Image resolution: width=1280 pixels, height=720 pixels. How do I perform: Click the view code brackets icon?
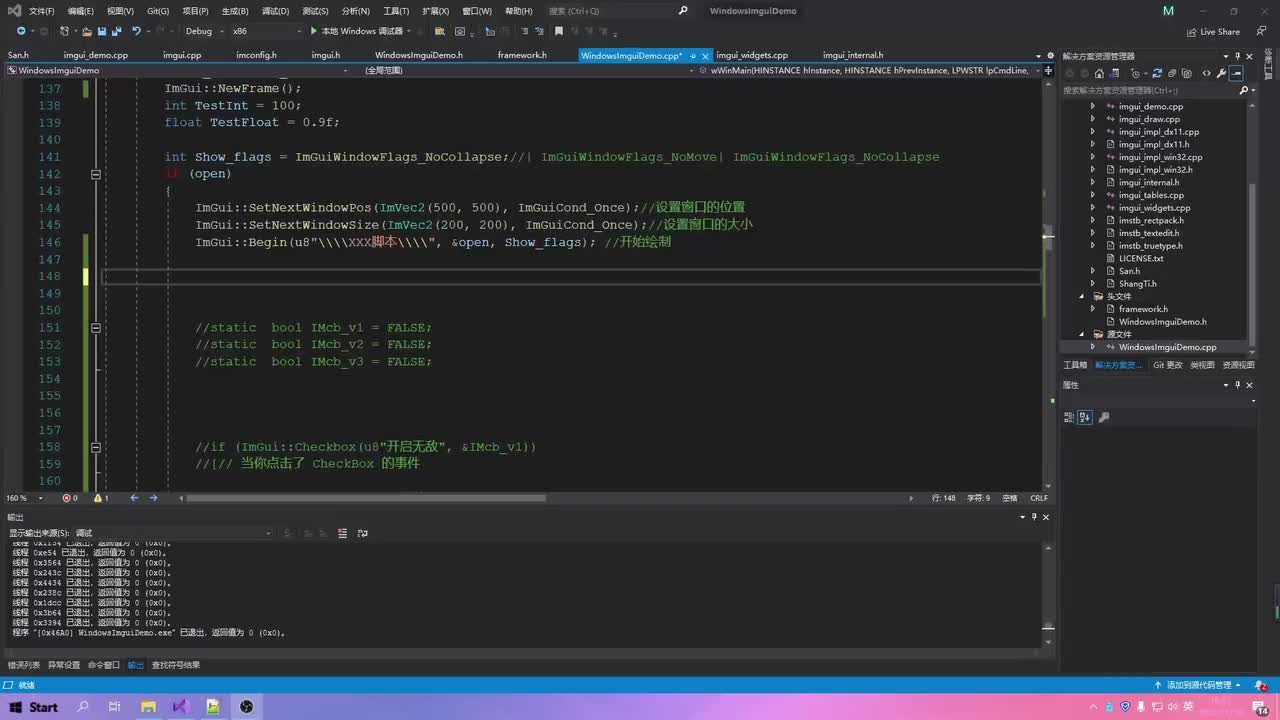pos(1207,73)
